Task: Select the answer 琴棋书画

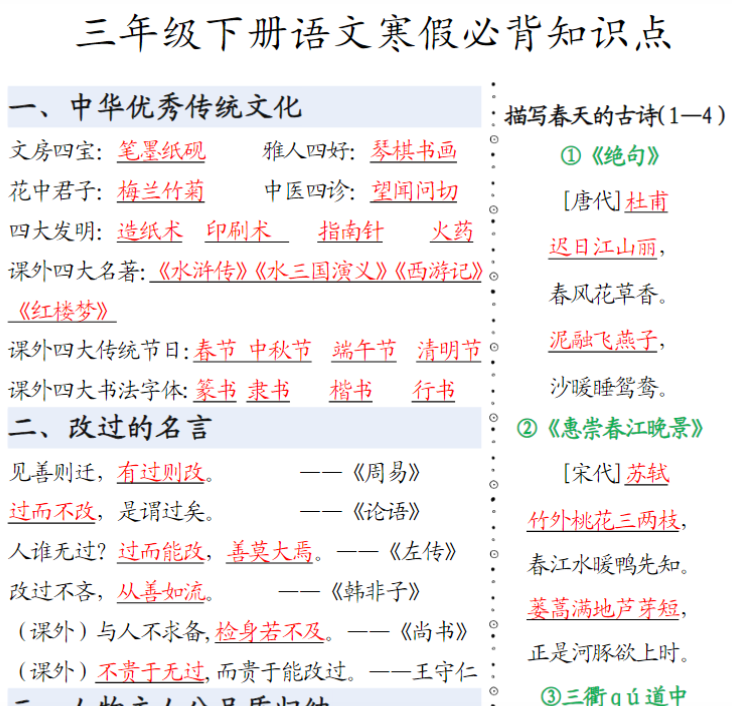Action: pyautogui.click(x=414, y=151)
